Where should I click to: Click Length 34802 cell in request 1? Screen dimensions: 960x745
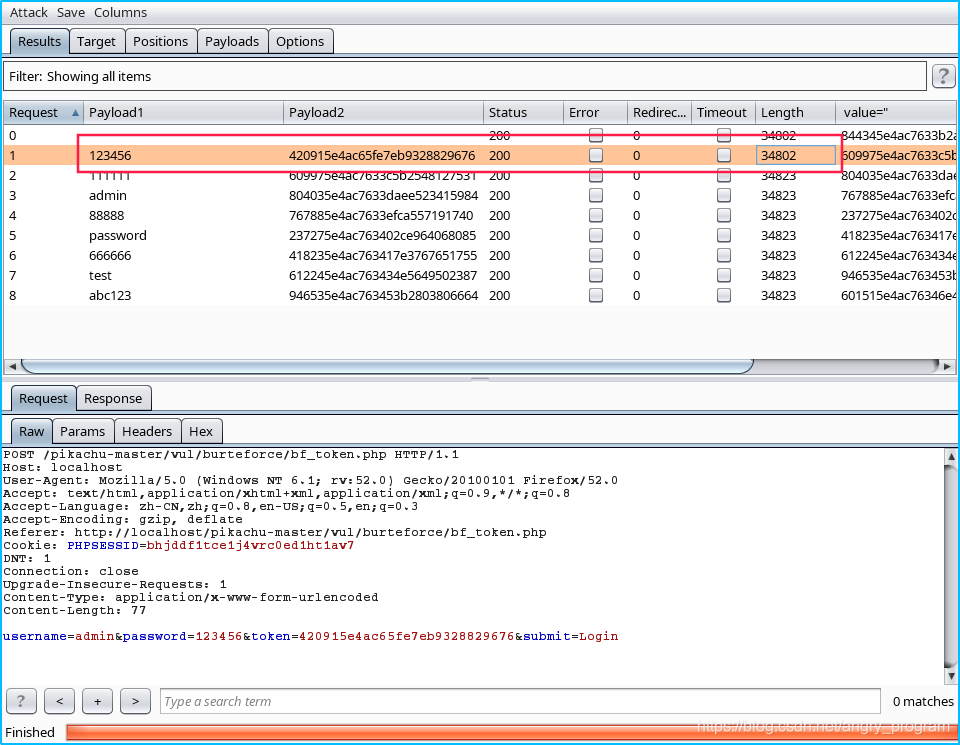coord(795,155)
